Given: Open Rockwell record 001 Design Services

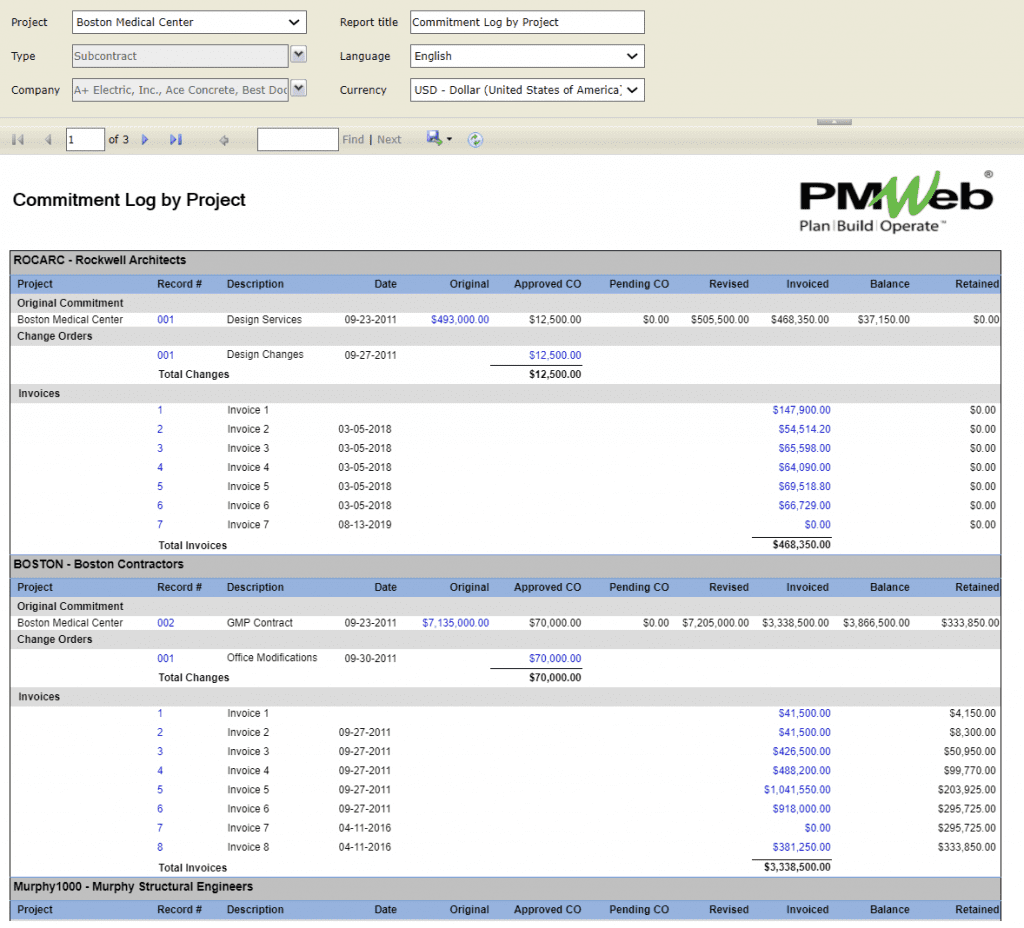Looking at the screenshot, I should (x=166, y=320).
